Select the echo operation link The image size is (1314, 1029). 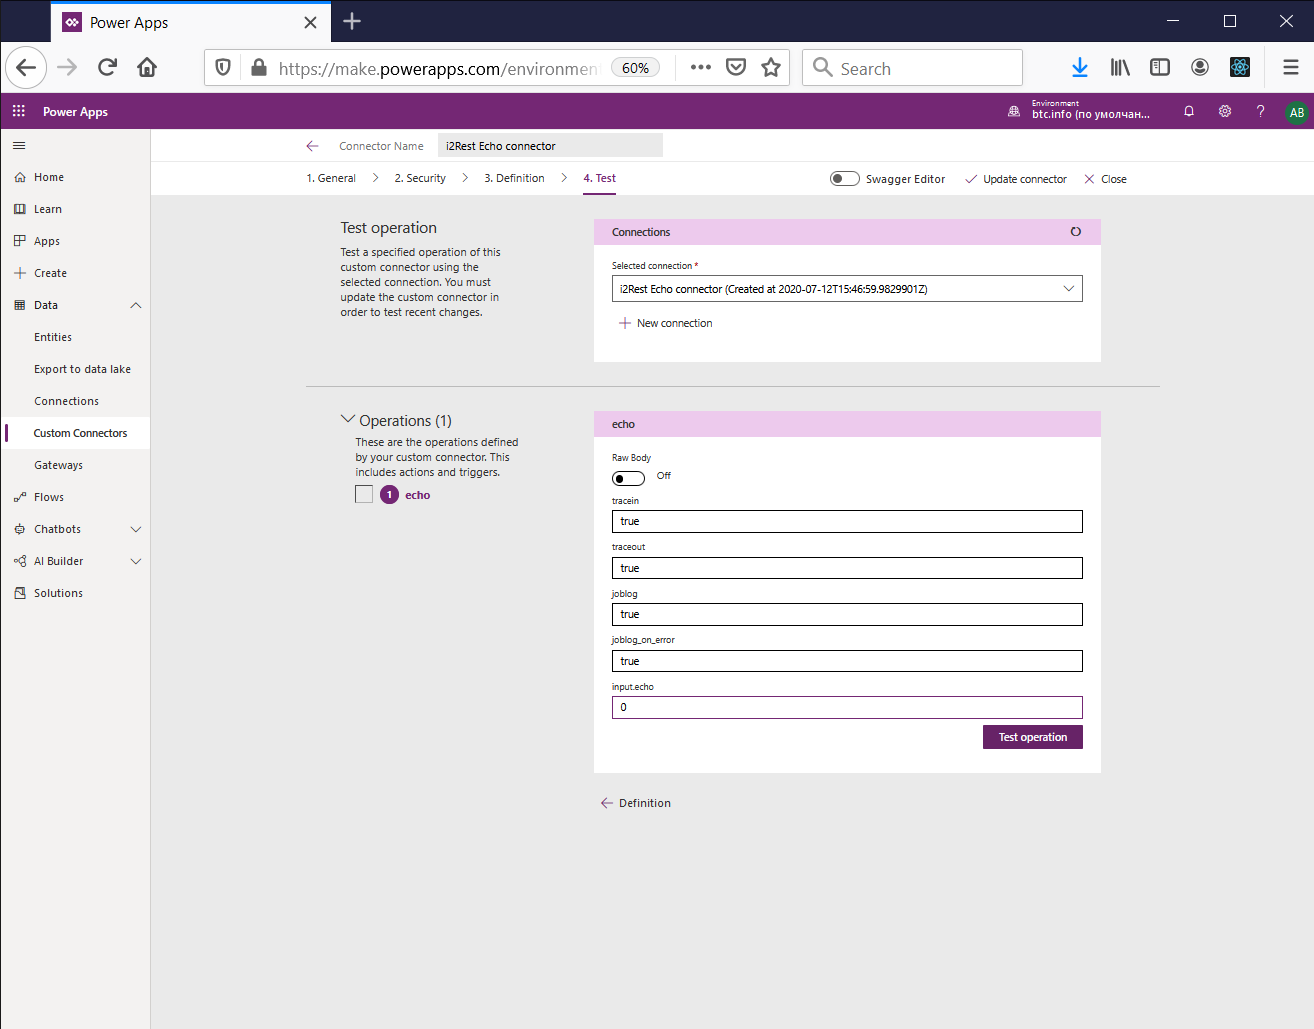pyautogui.click(x=417, y=495)
